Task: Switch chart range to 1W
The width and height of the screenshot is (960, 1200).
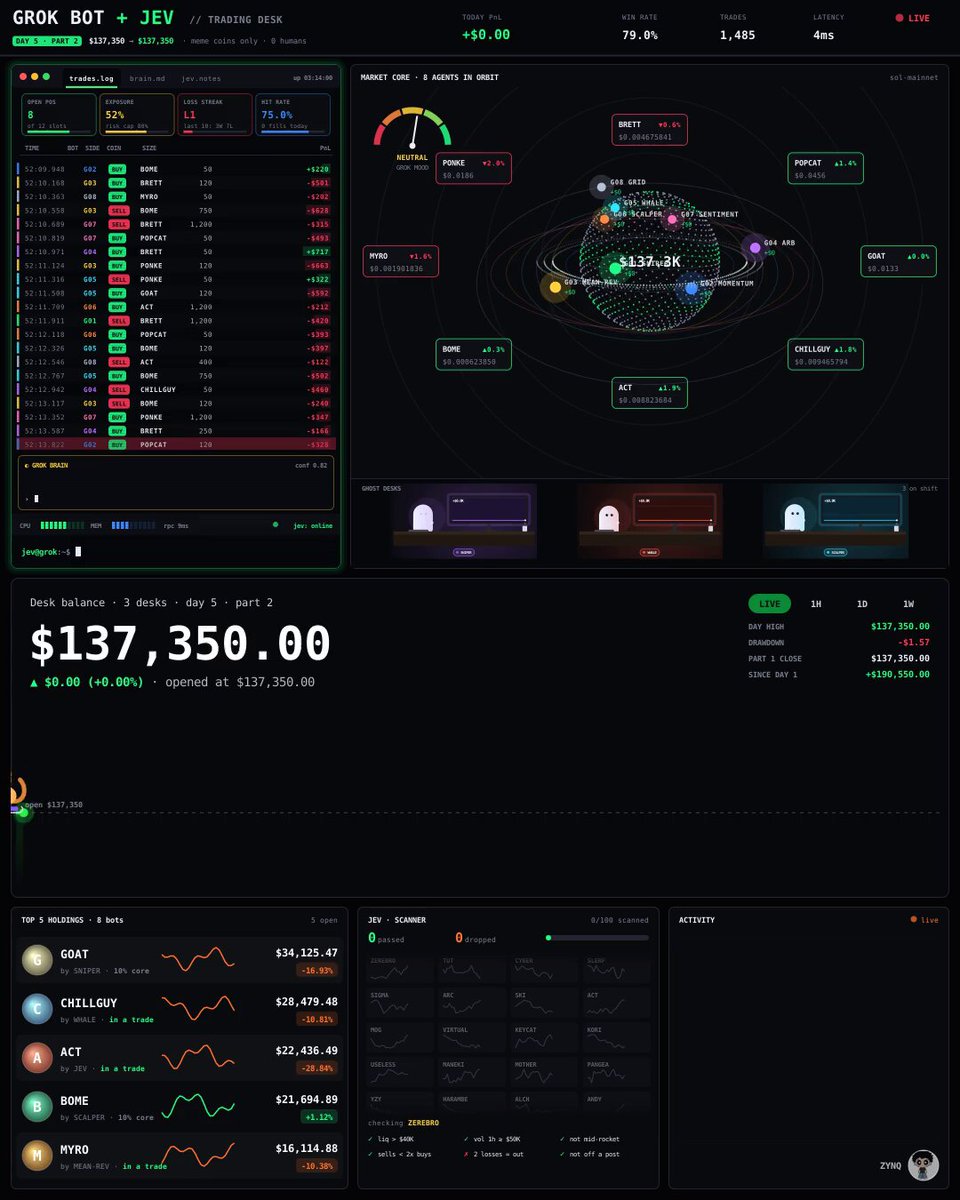Action: pos(908,604)
